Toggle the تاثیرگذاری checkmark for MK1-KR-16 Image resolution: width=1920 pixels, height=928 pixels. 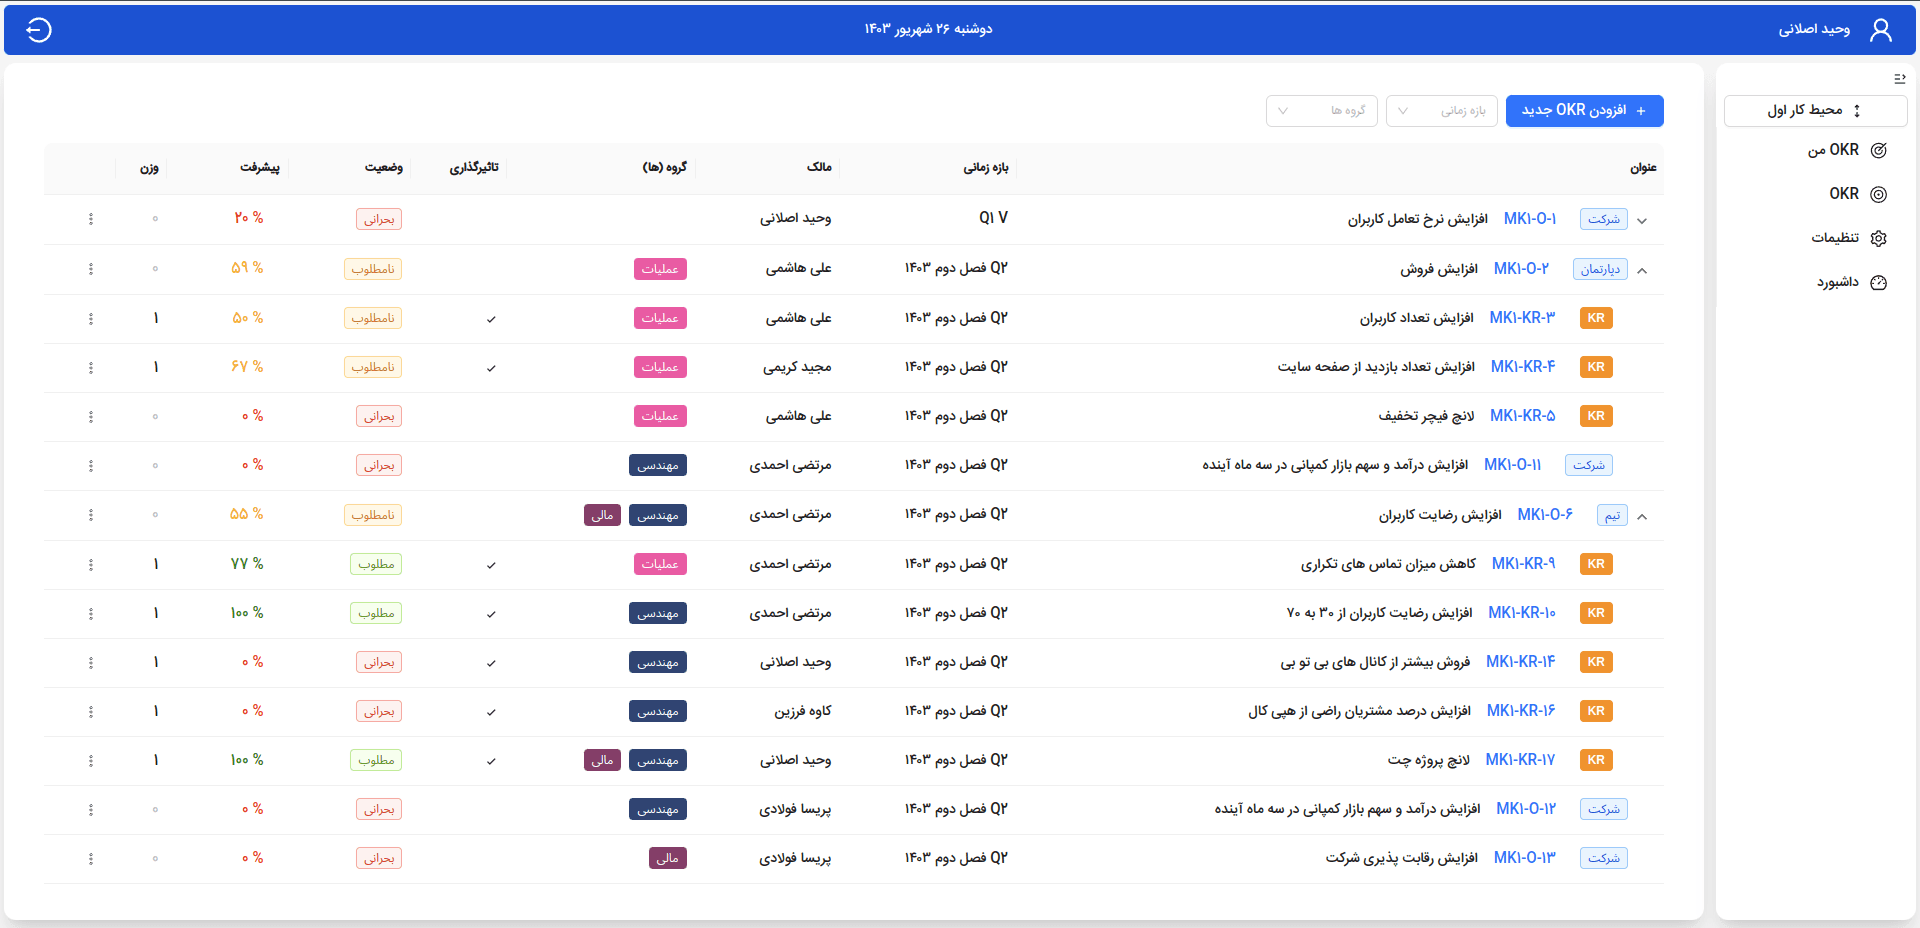click(x=491, y=712)
